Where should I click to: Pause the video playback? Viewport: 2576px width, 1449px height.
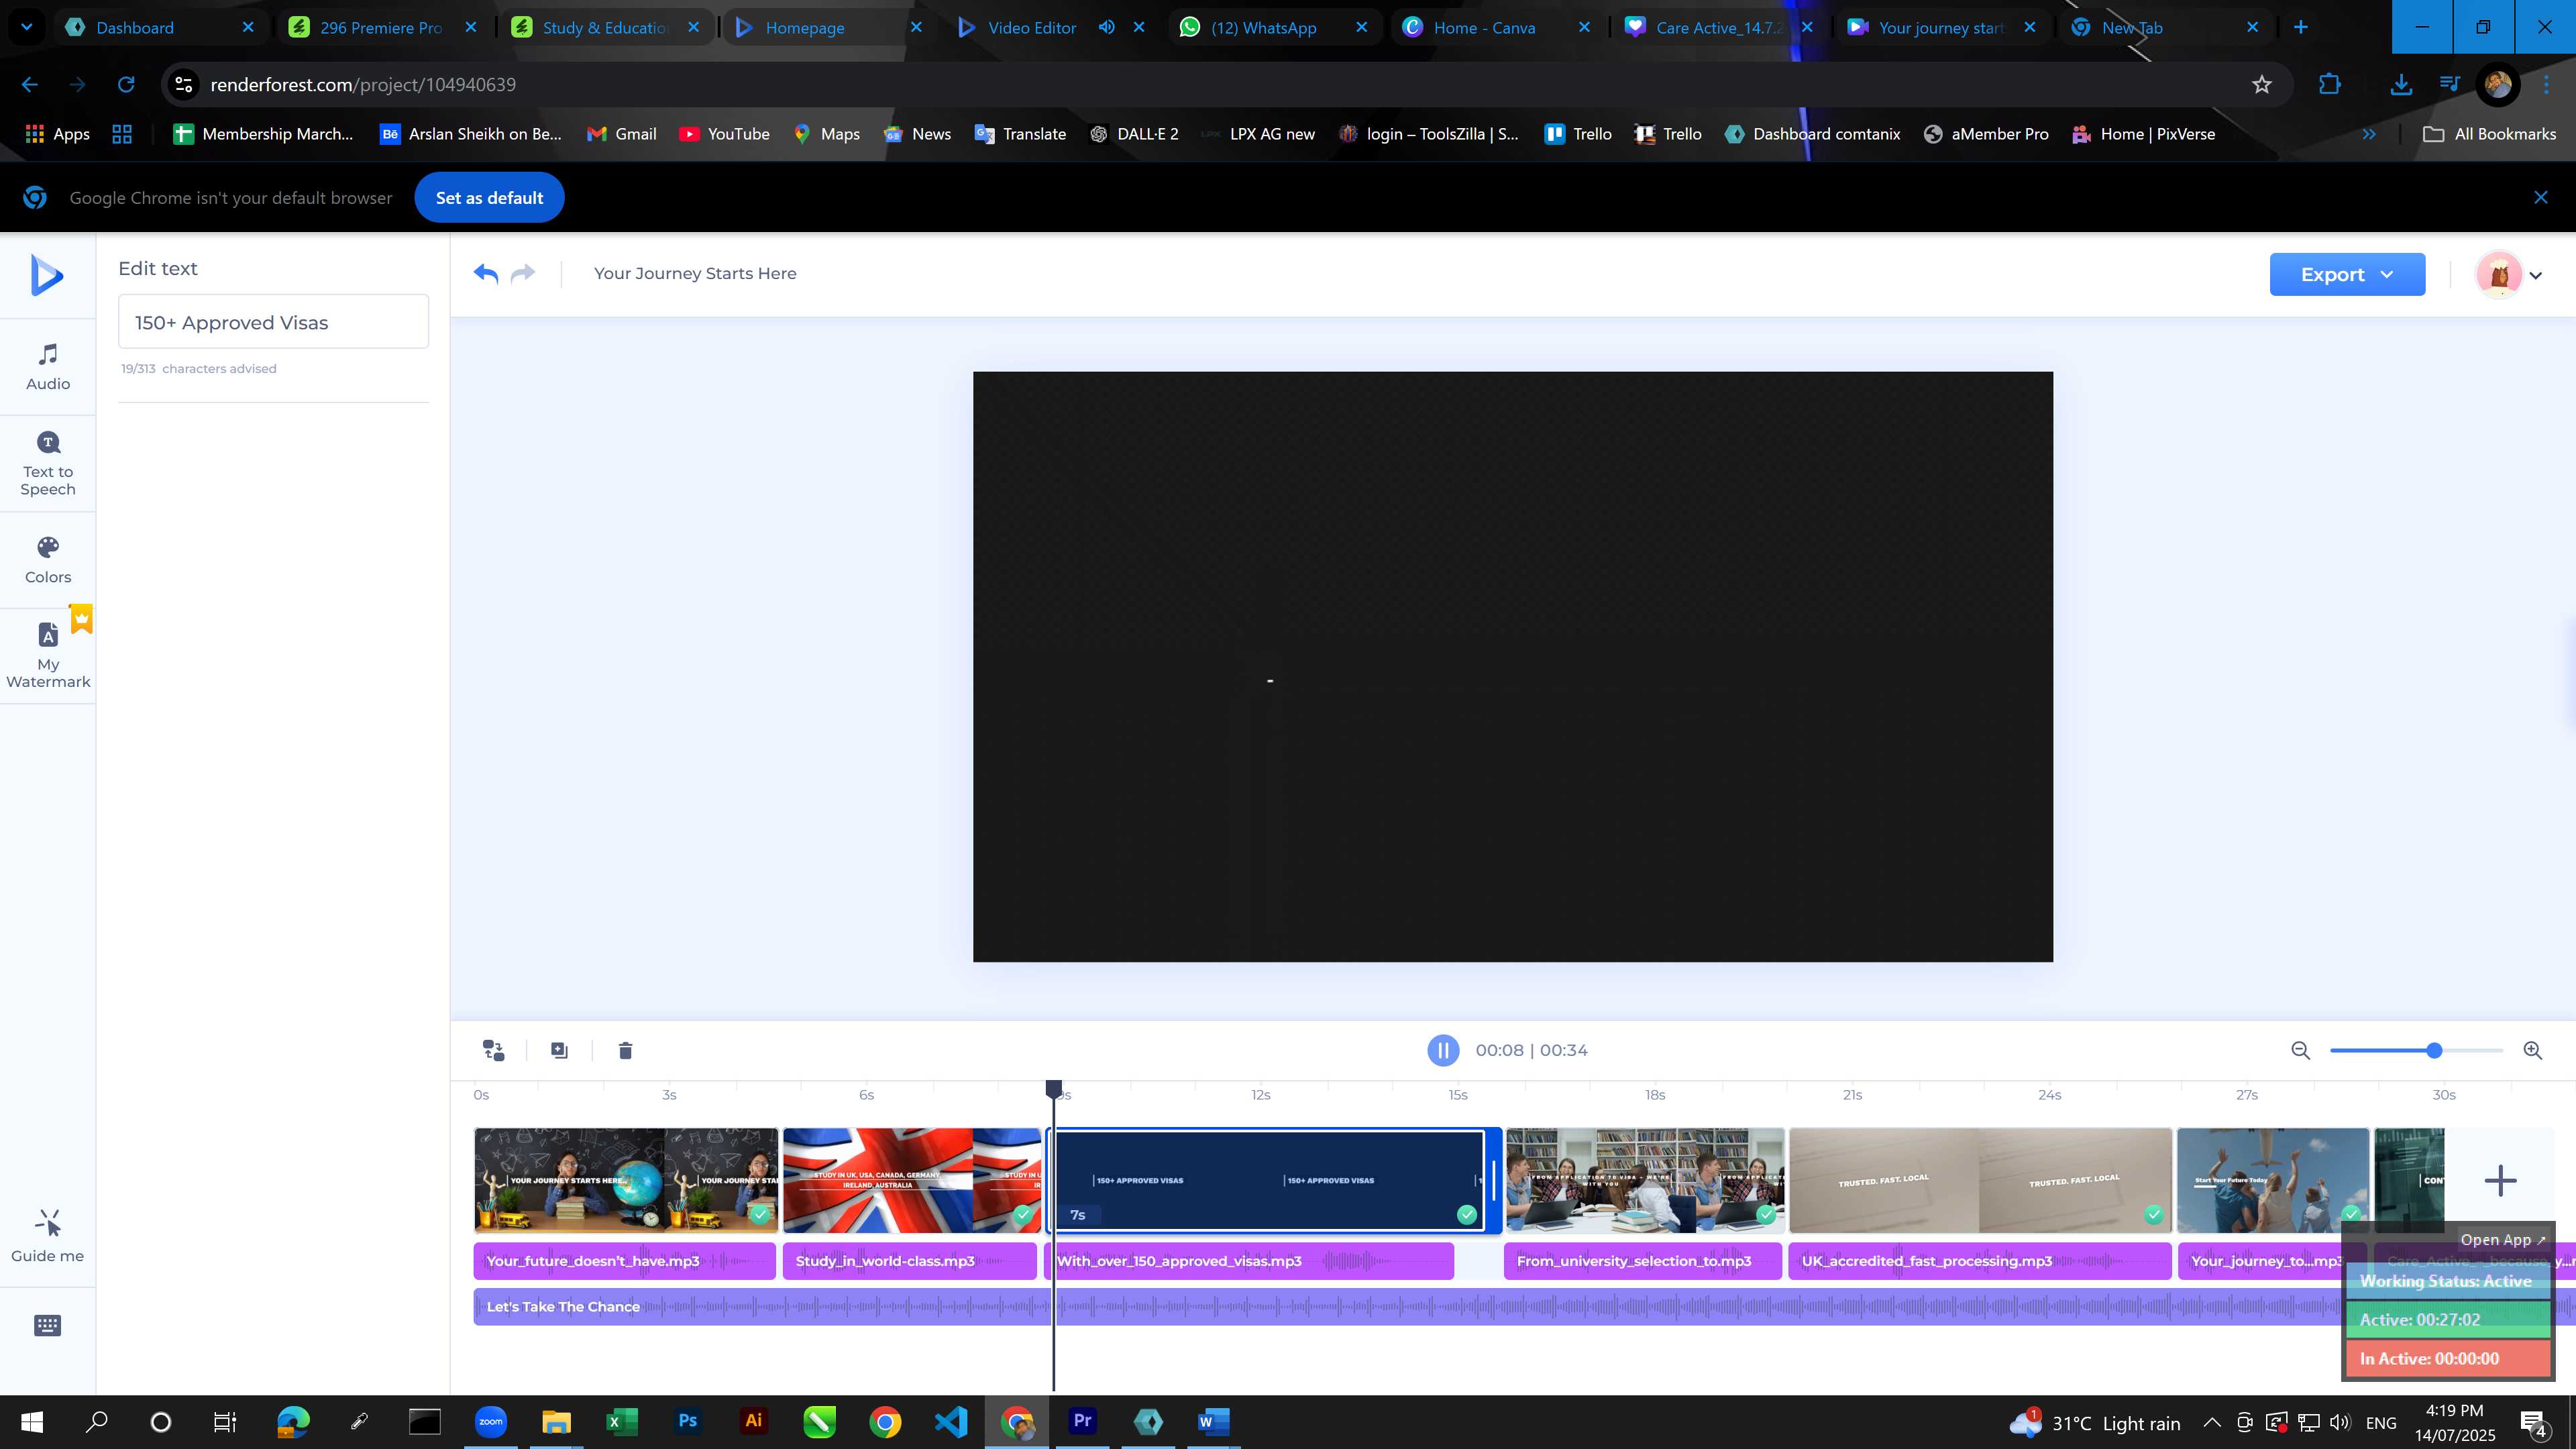[1443, 1050]
